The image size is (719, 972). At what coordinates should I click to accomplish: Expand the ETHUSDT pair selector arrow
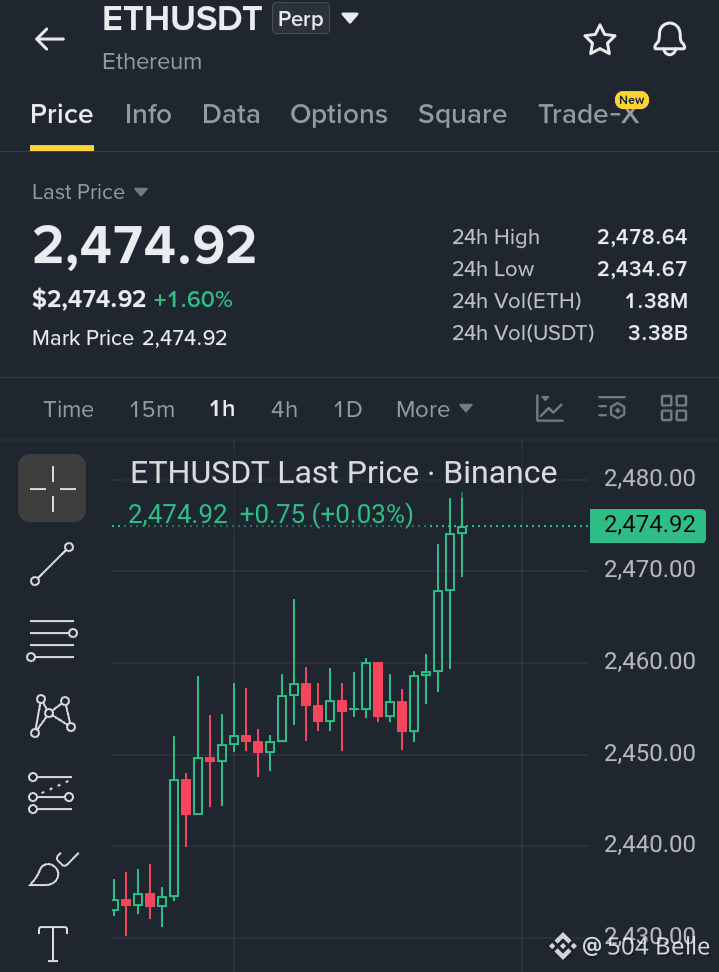point(350,19)
